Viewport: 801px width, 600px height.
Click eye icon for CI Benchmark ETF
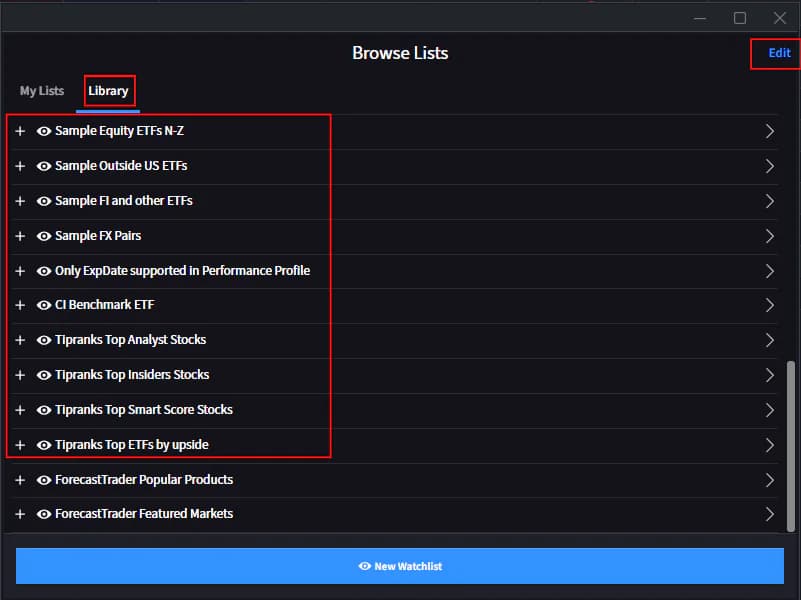tap(44, 305)
